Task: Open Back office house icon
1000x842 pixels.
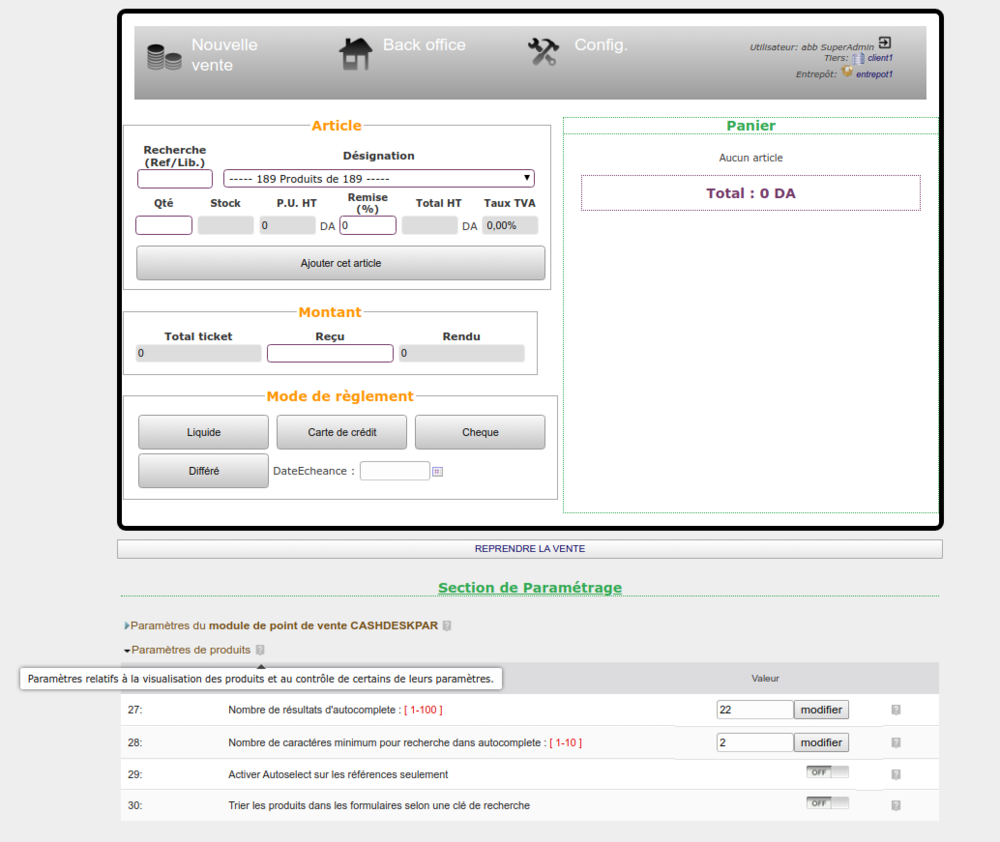Action: (x=355, y=54)
